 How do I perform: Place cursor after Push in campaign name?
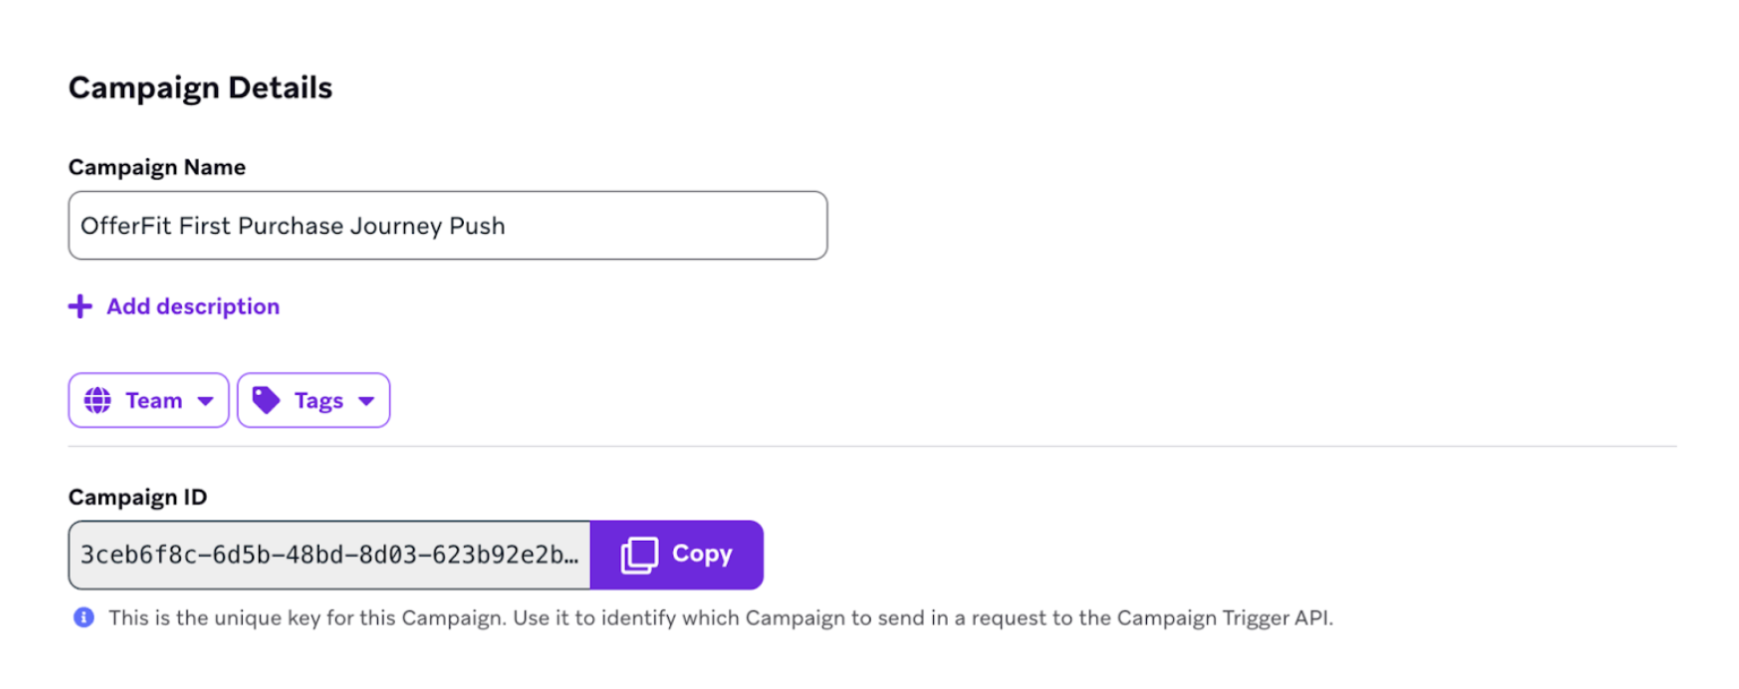[507, 226]
